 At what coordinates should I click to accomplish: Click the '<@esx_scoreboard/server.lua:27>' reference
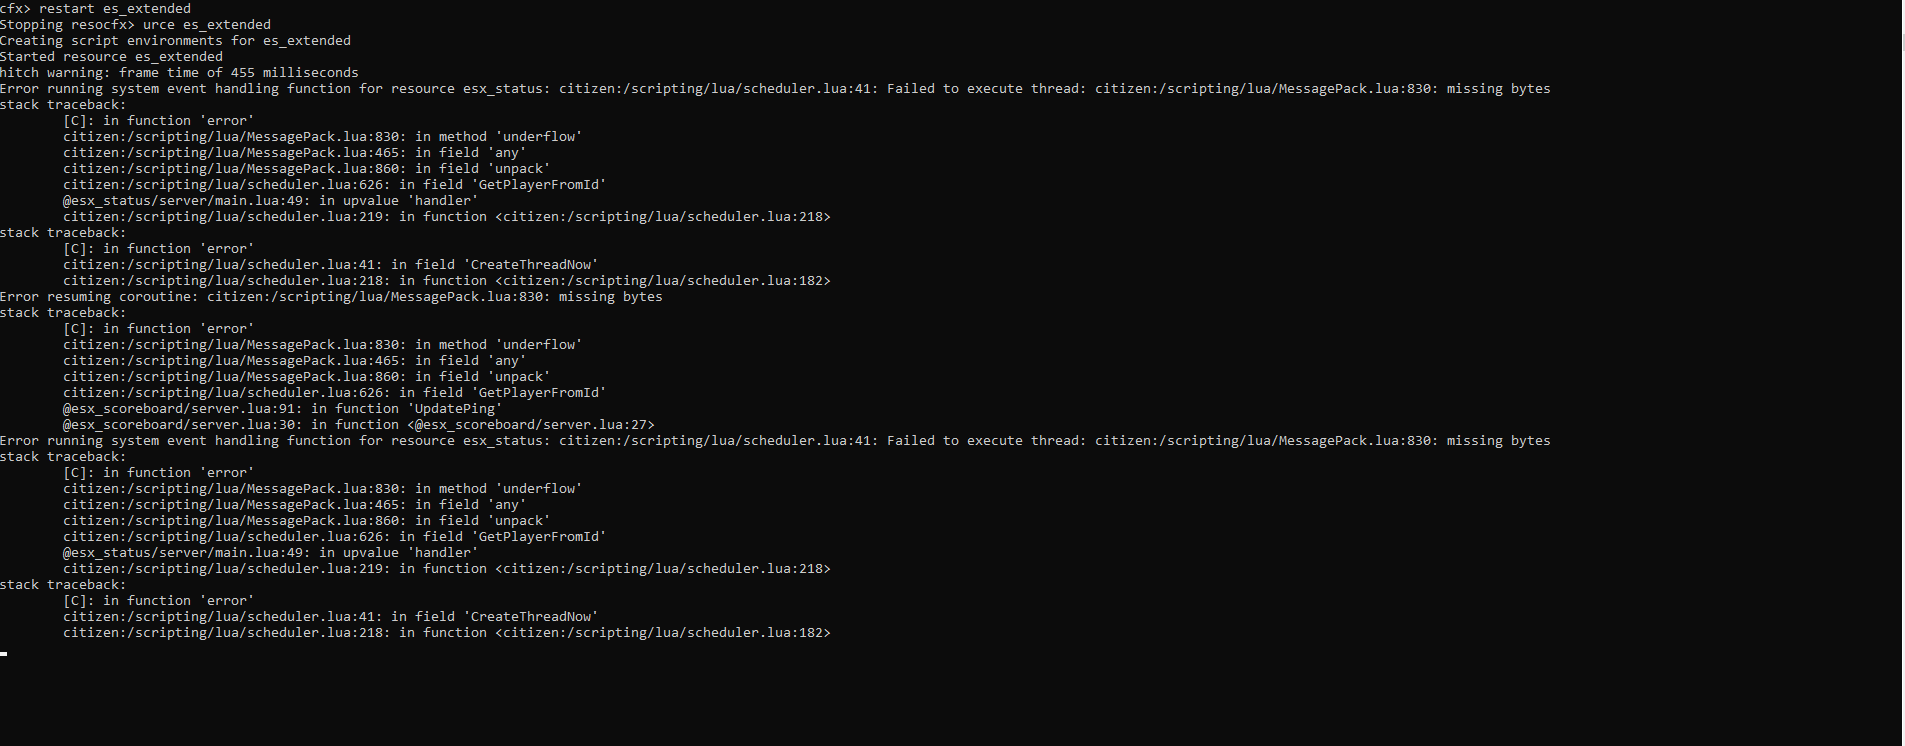(x=531, y=424)
